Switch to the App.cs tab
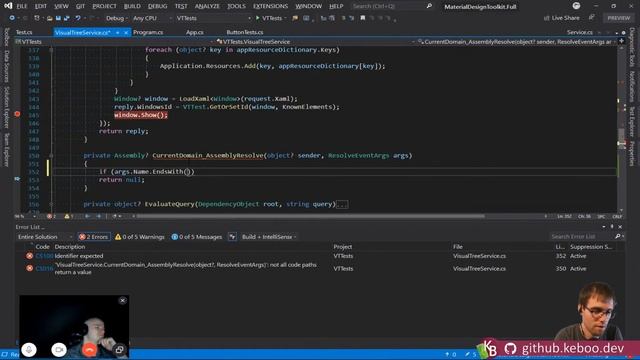This screenshot has height=360, width=640. pos(195,32)
